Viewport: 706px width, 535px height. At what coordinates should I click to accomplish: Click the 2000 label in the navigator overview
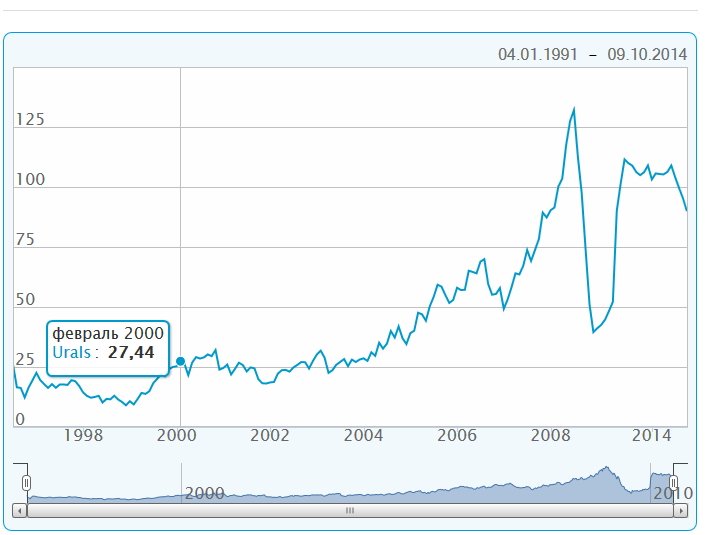pos(204,493)
